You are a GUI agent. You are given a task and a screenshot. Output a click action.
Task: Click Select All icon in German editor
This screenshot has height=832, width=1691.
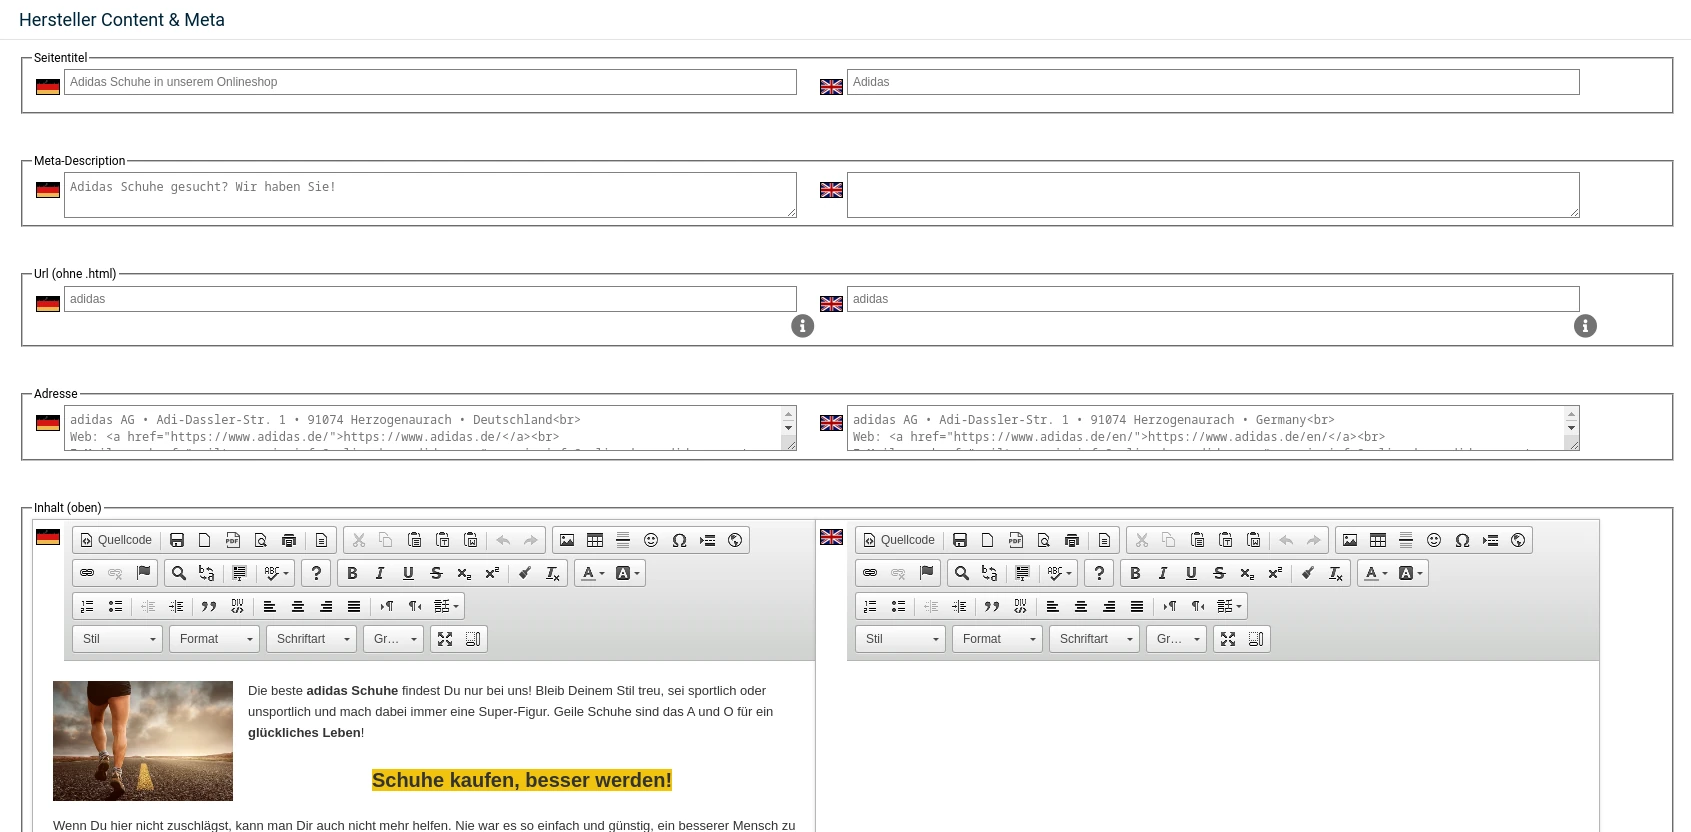click(x=239, y=573)
